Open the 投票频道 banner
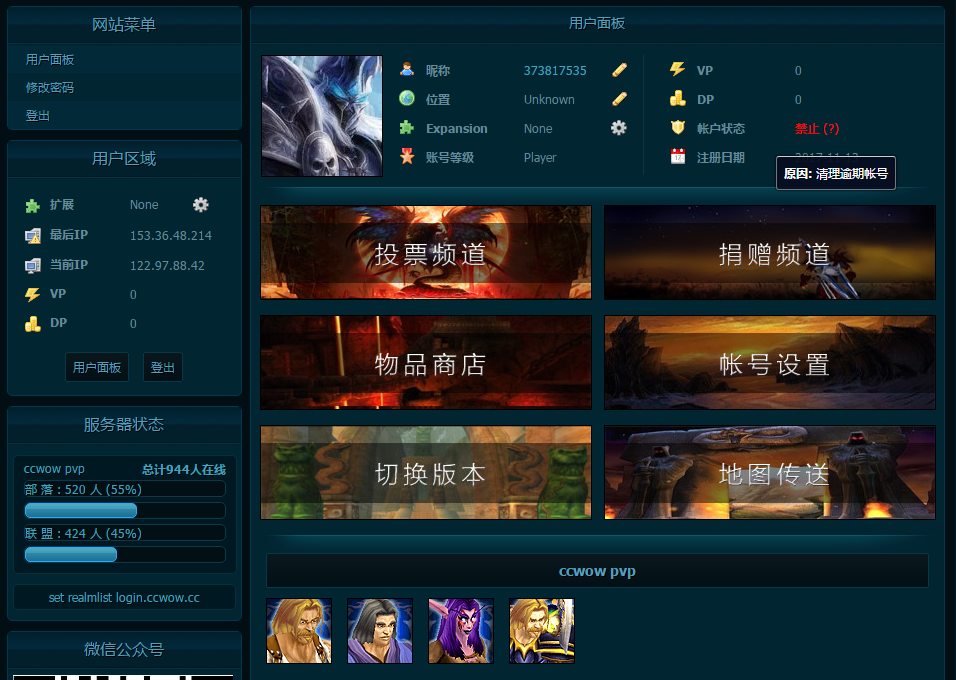The height and width of the screenshot is (680, 956). click(x=426, y=253)
